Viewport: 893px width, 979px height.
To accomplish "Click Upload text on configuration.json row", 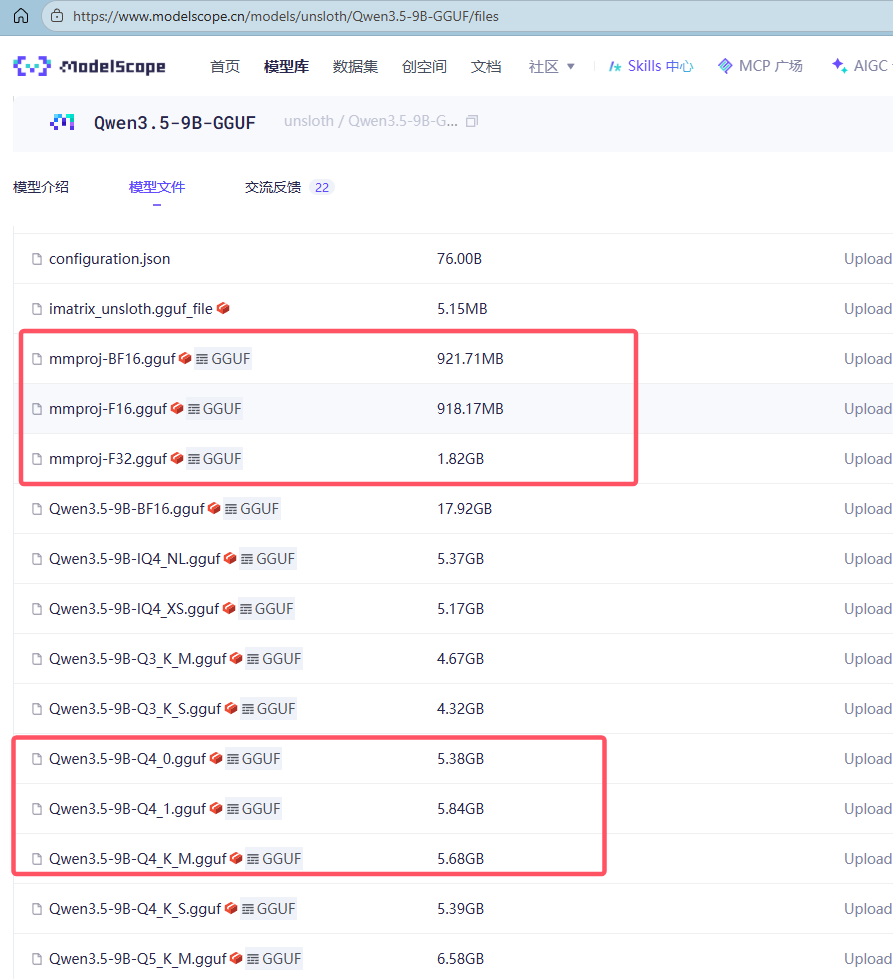I will coord(868,258).
